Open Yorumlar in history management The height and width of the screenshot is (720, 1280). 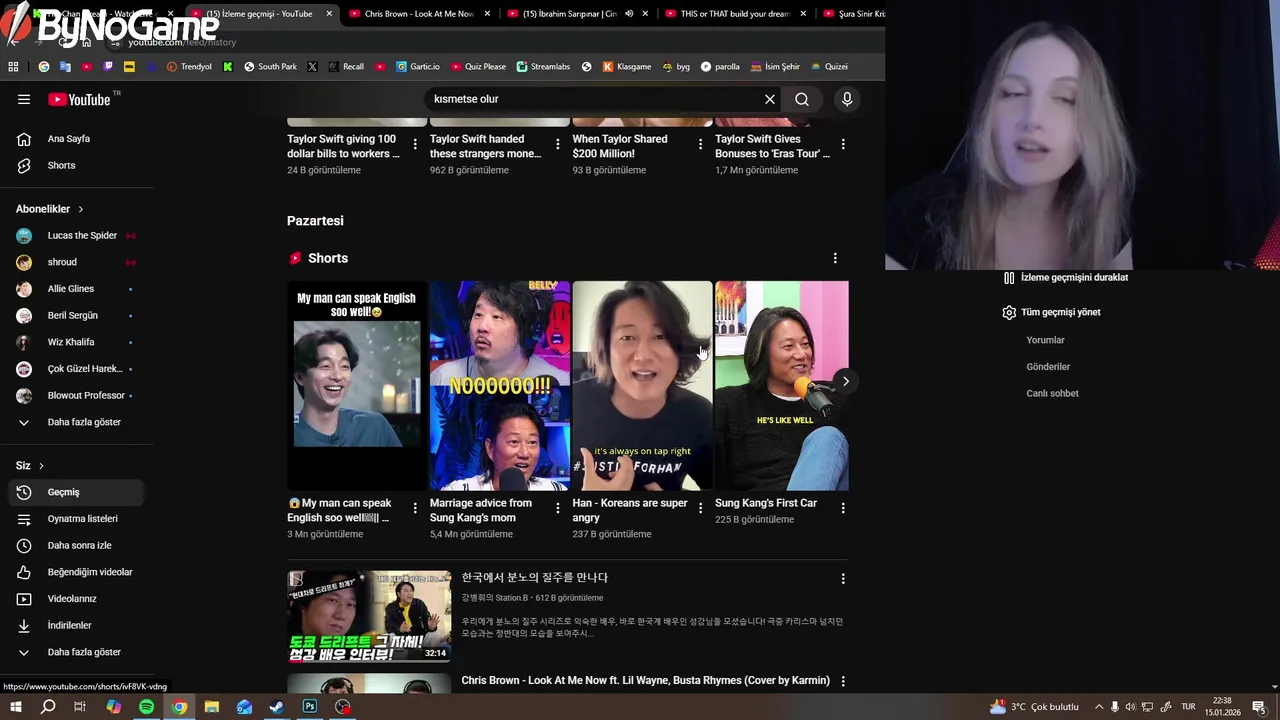pos(1045,340)
